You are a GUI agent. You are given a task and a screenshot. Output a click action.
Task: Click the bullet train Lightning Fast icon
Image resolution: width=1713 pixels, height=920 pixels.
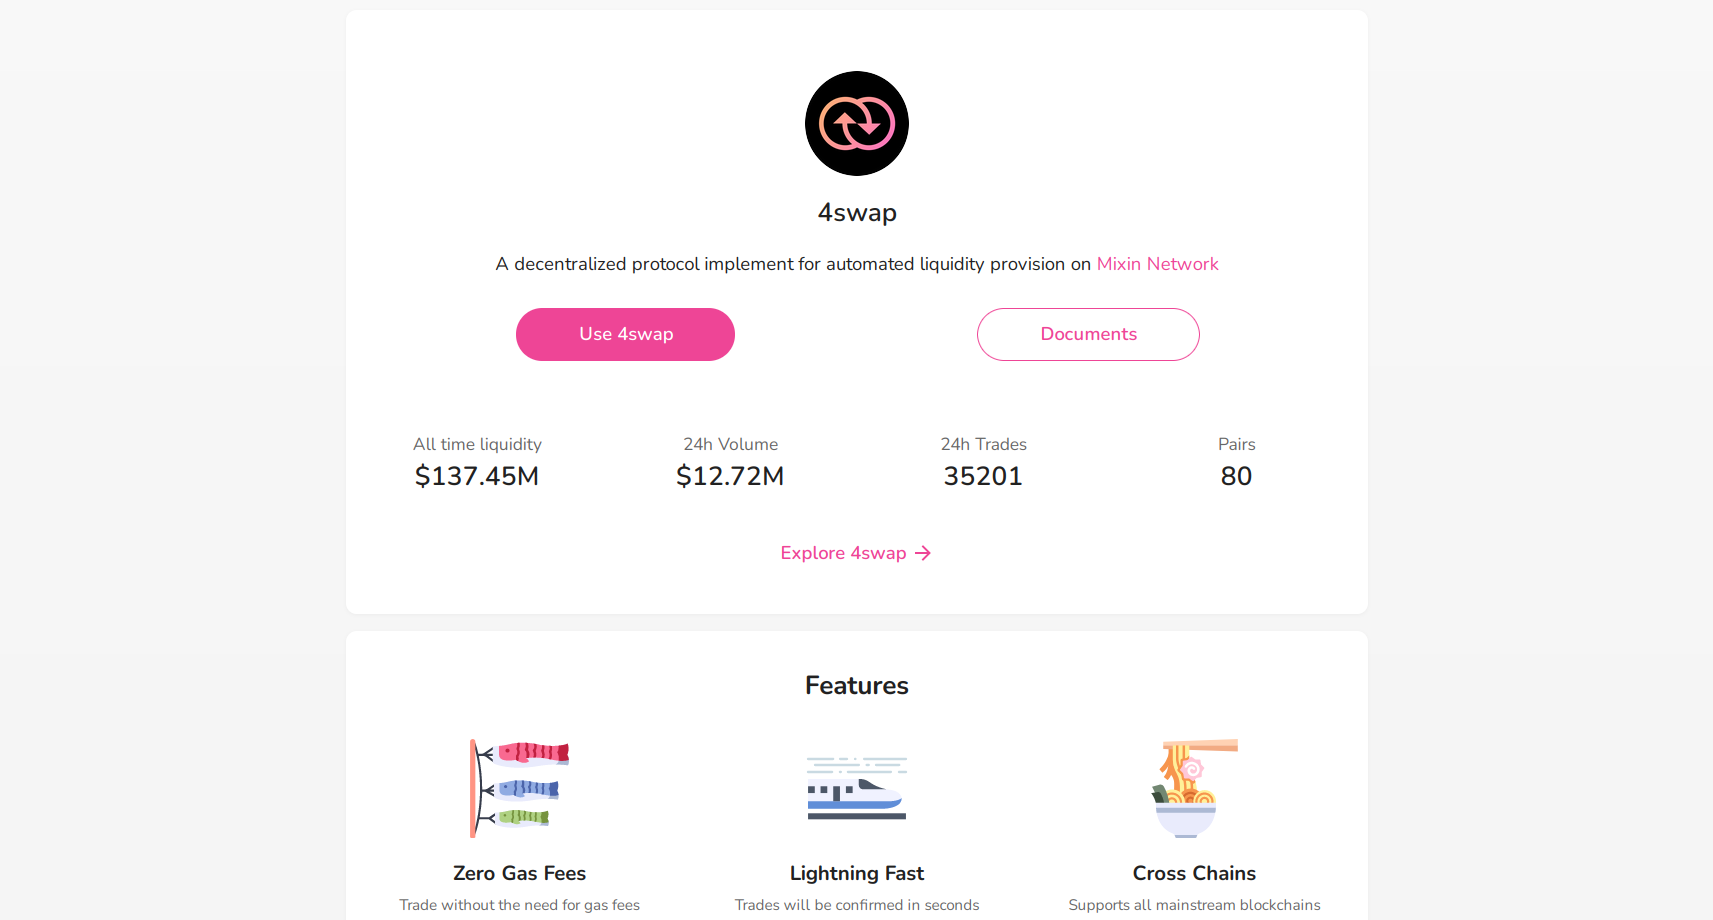point(856,788)
